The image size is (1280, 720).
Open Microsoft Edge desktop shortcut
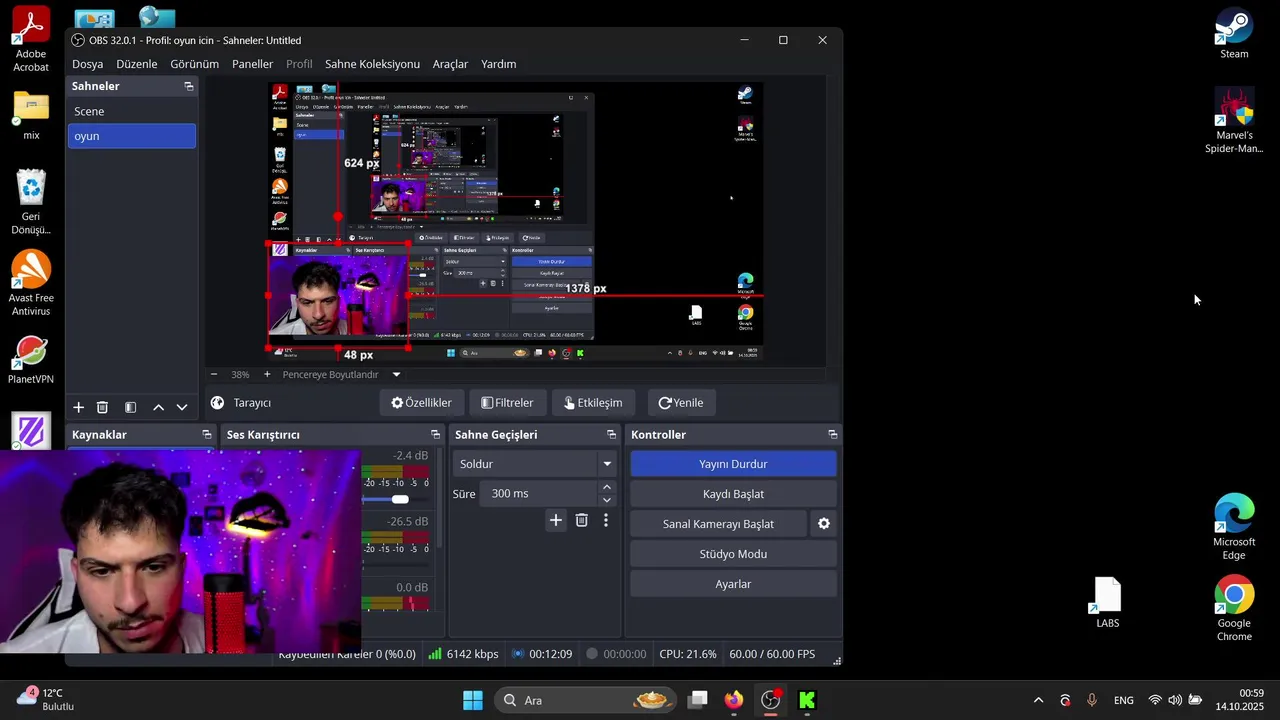coord(1234,527)
